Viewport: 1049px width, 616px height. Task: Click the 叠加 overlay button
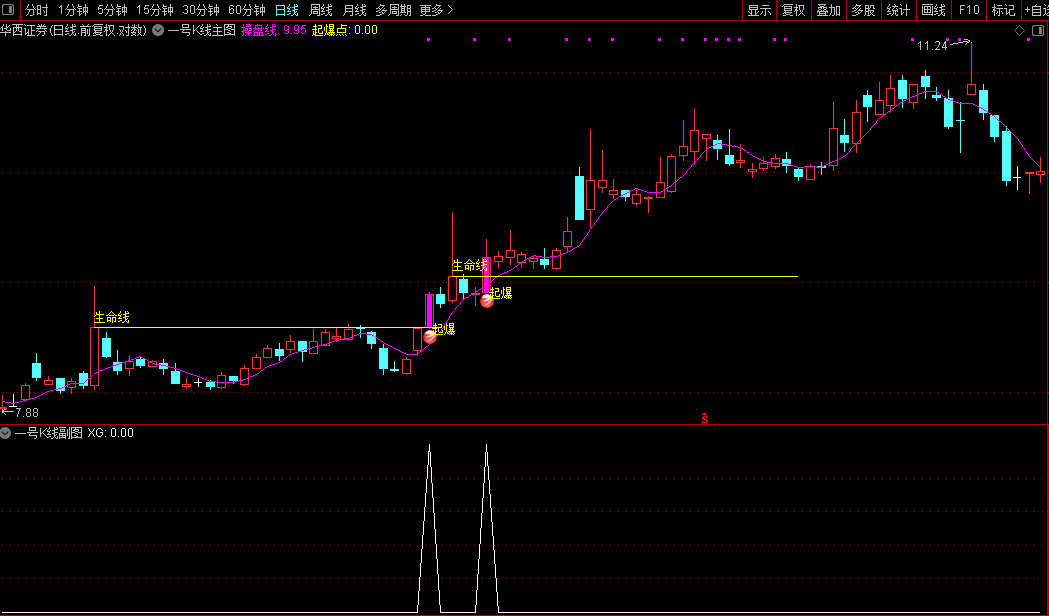click(829, 10)
